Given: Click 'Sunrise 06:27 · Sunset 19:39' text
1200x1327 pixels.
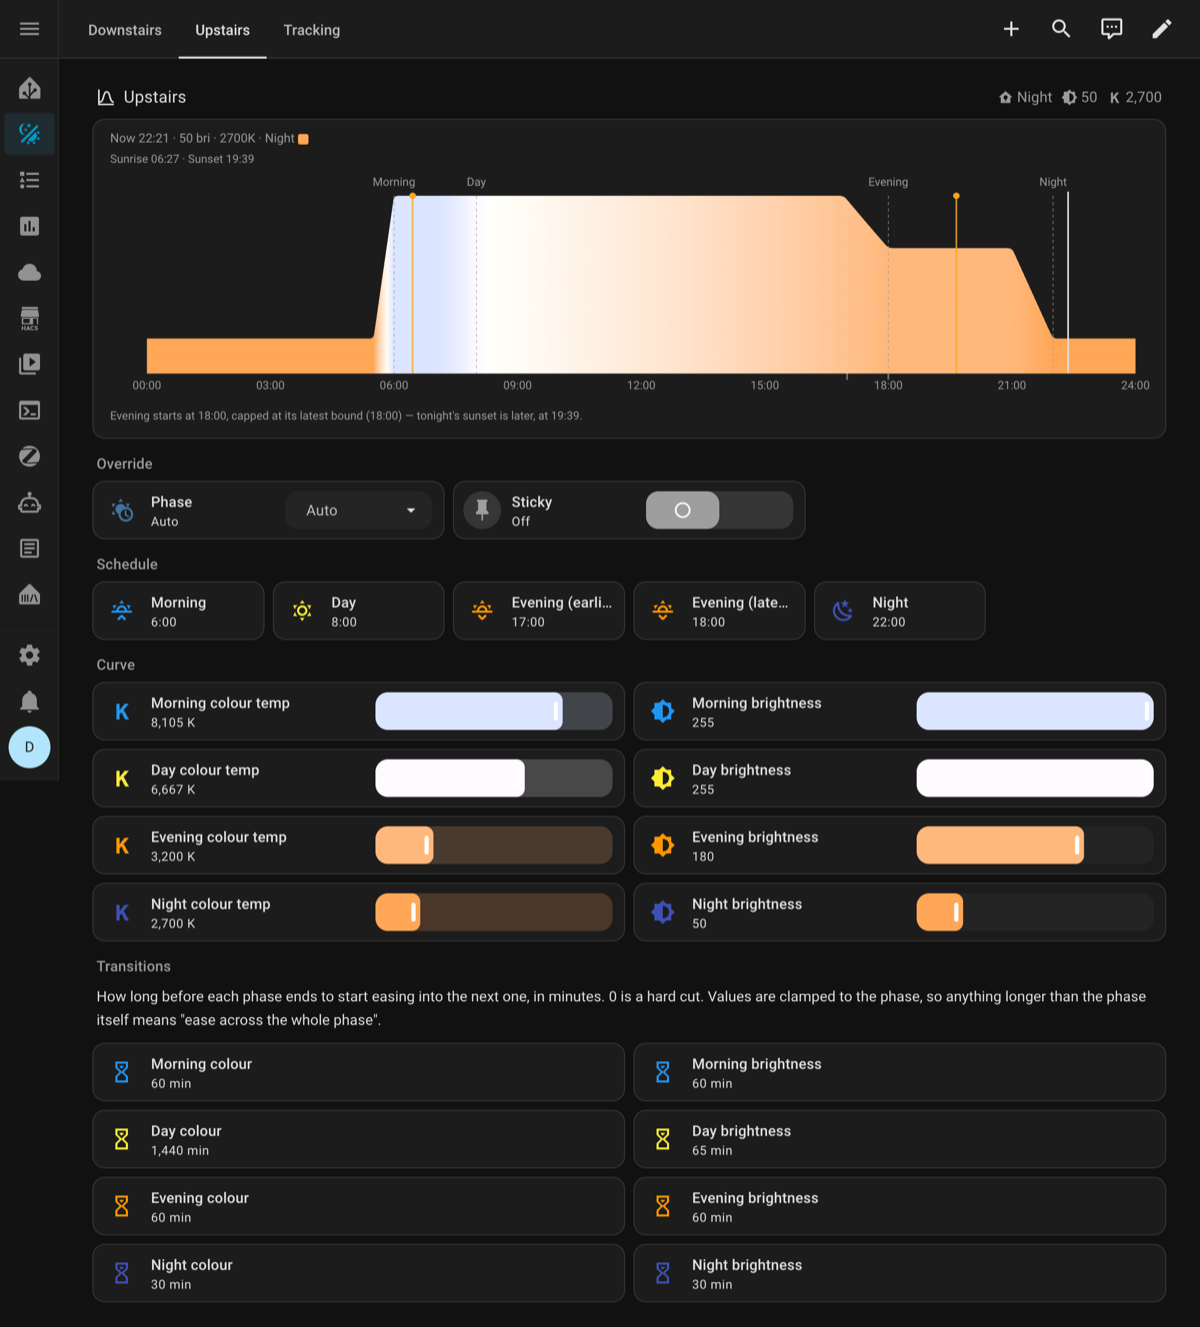Looking at the screenshot, I should pos(182,159).
